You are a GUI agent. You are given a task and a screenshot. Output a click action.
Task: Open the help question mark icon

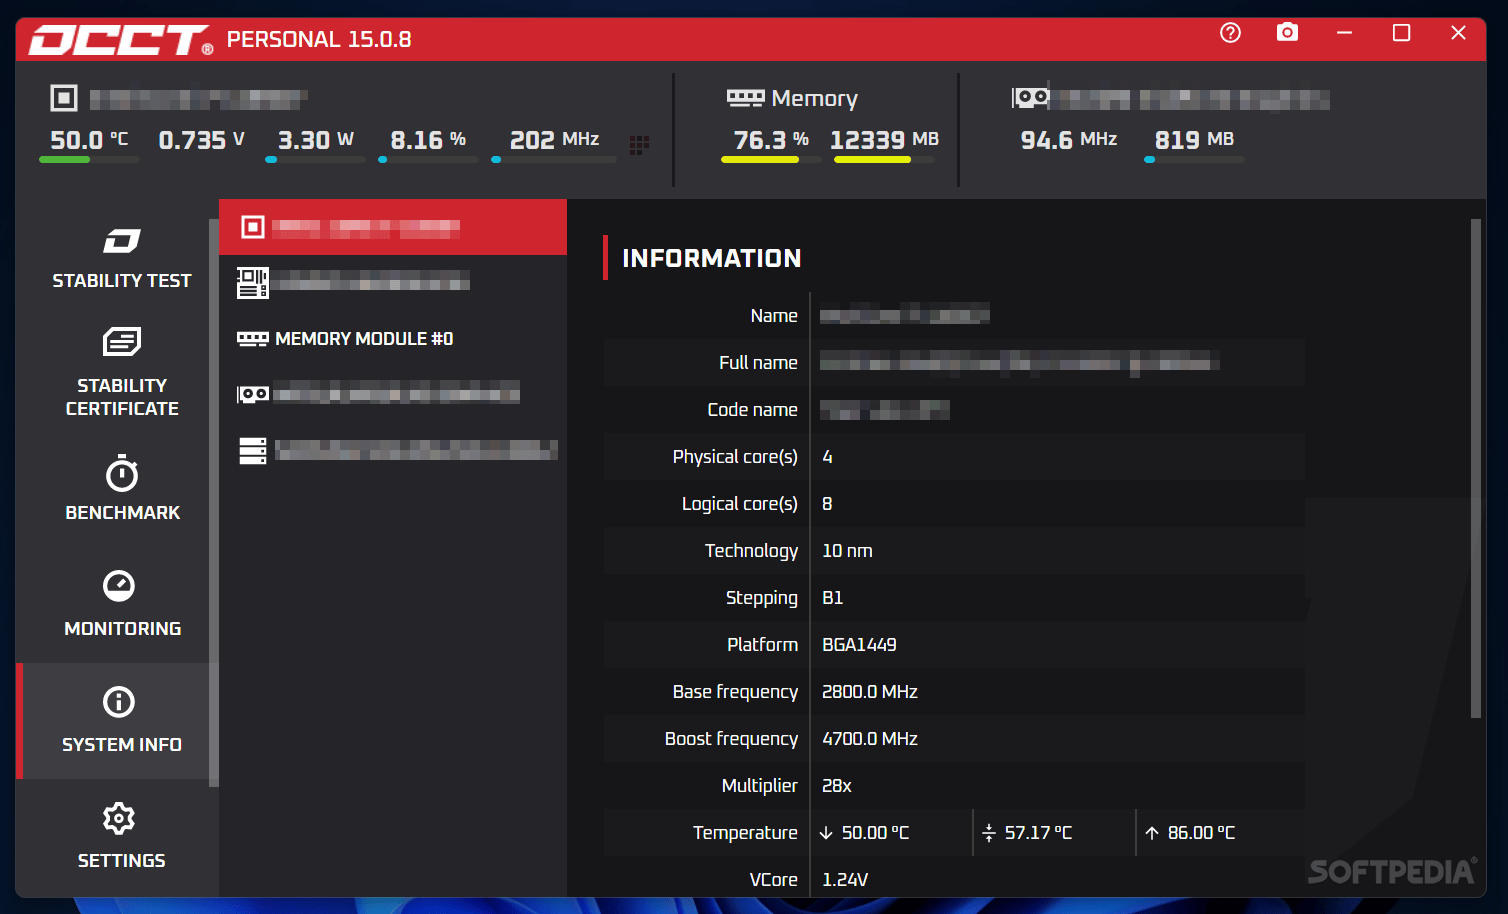click(1230, 33)
